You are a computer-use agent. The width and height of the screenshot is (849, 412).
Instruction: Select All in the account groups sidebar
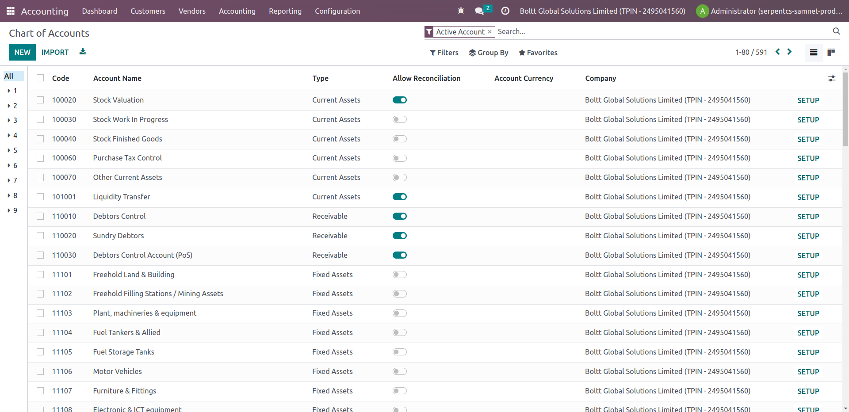click(13, 76)
